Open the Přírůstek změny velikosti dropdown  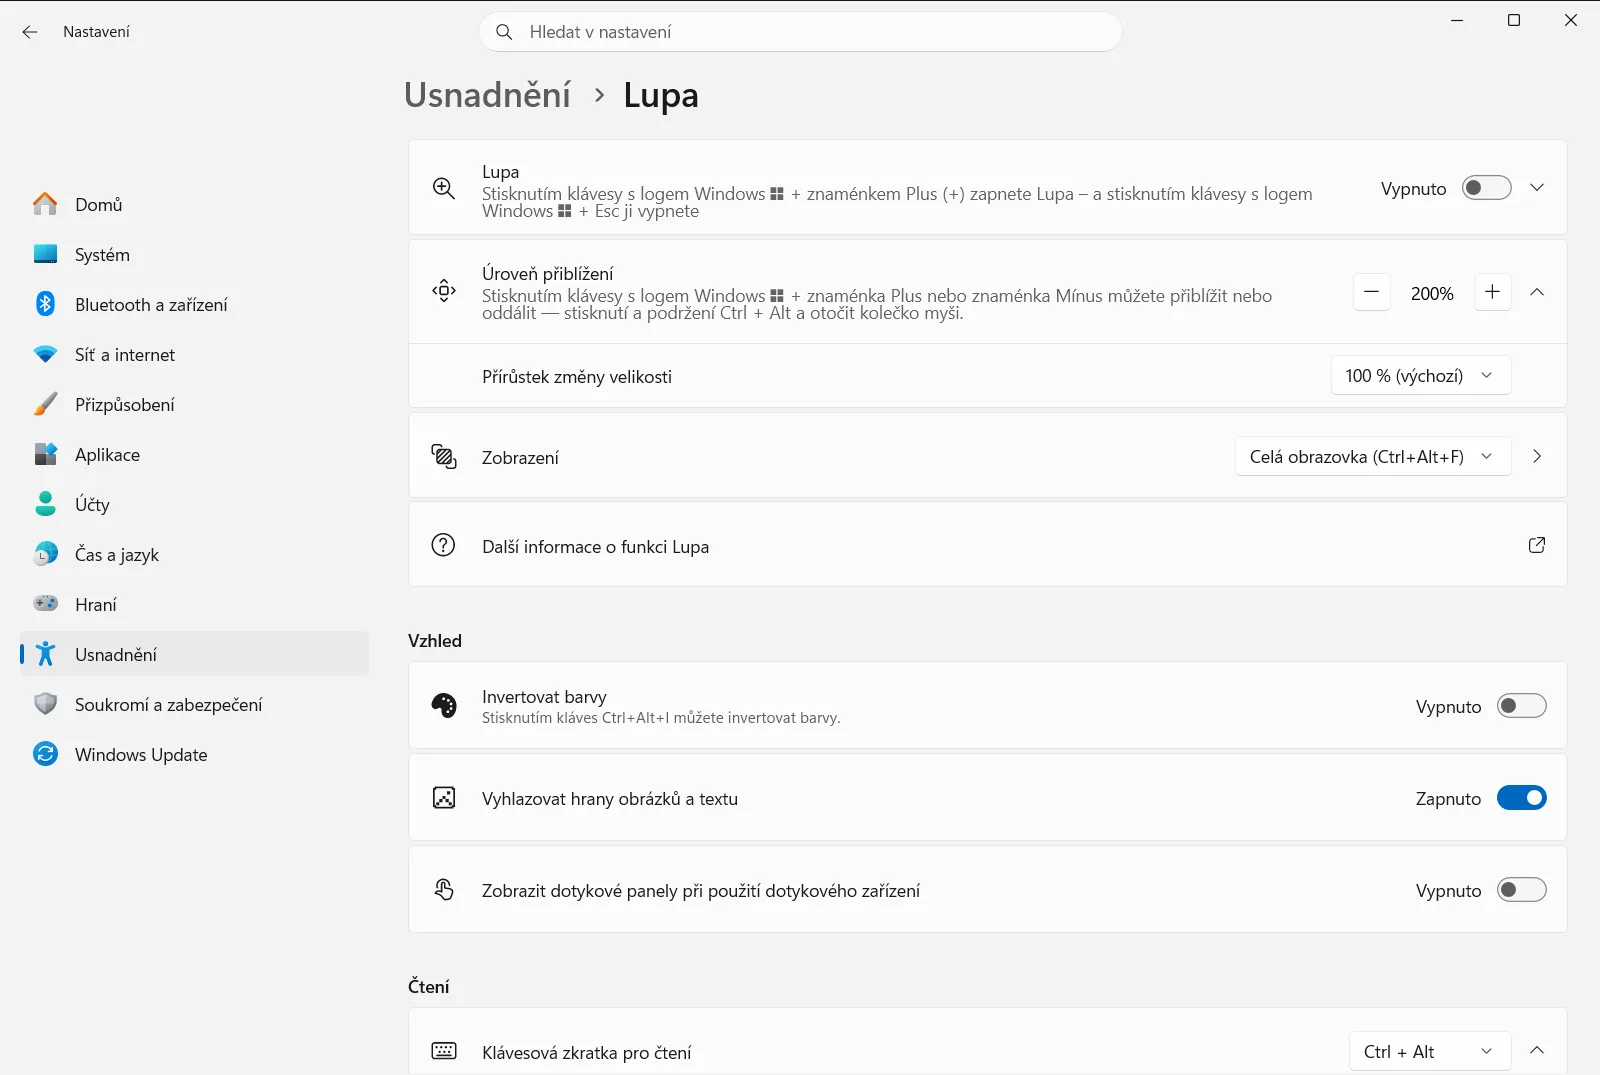click(1421, 376)
